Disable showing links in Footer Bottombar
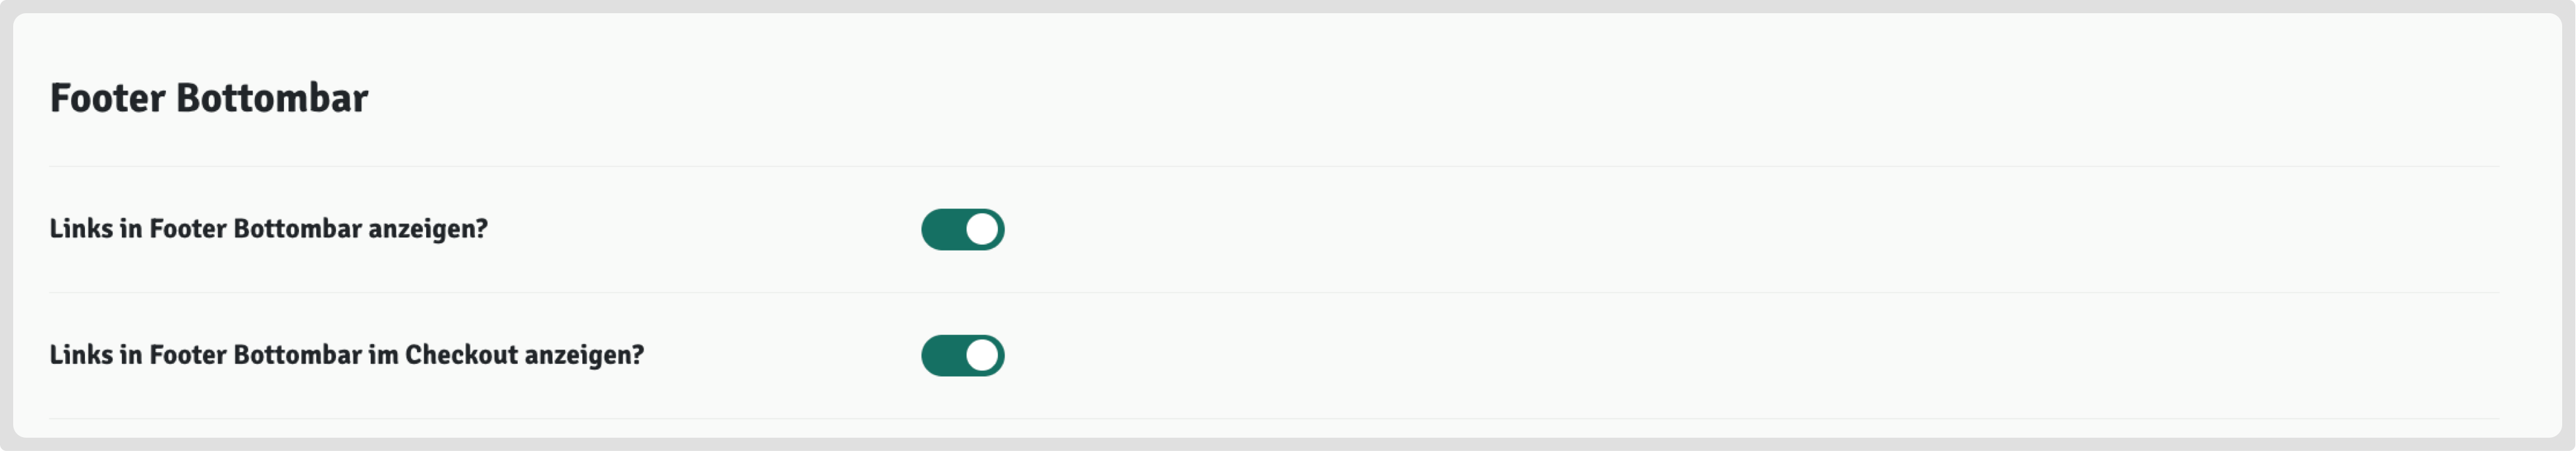Viewport: 2576px width, 451px height. pos(962,229)
